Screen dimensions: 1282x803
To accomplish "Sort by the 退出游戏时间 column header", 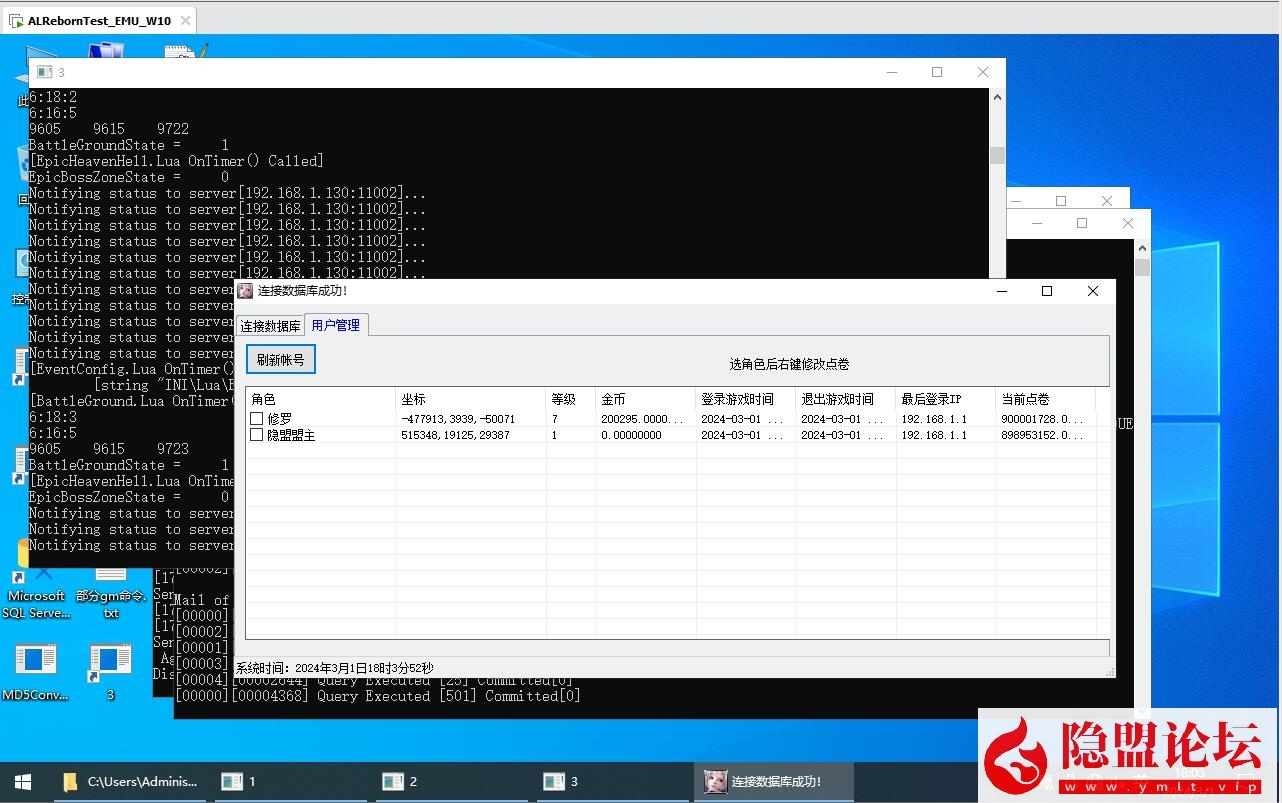I will tap(846, 399).
